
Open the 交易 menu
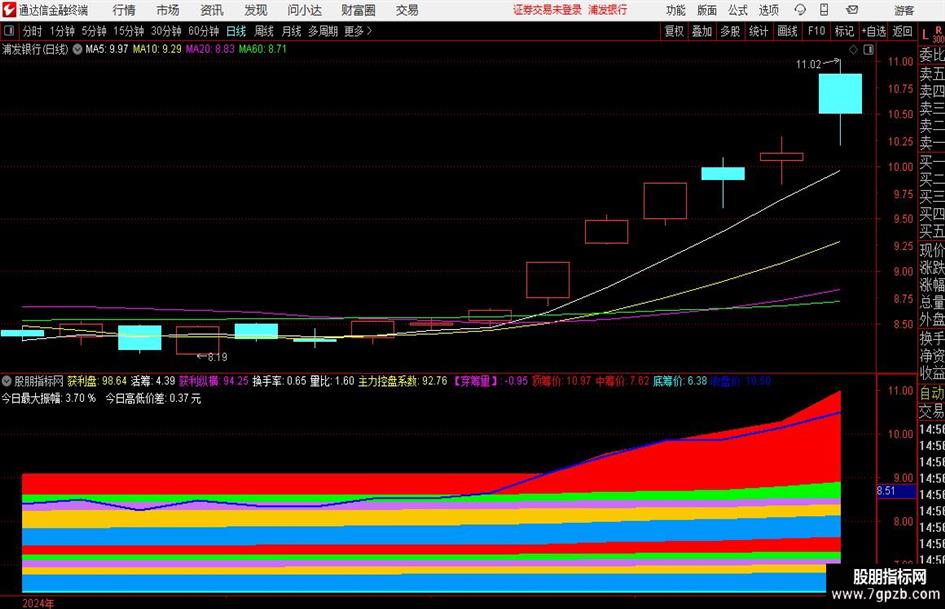pos(407,10)
